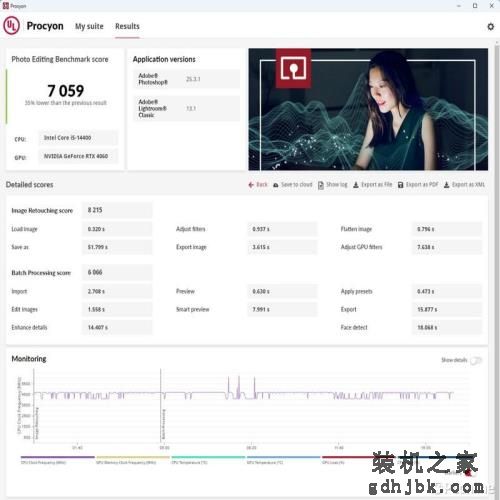Select the 7 059 benchmark score
This screenshot has width=500, height=500.
(x=66, y=91)
